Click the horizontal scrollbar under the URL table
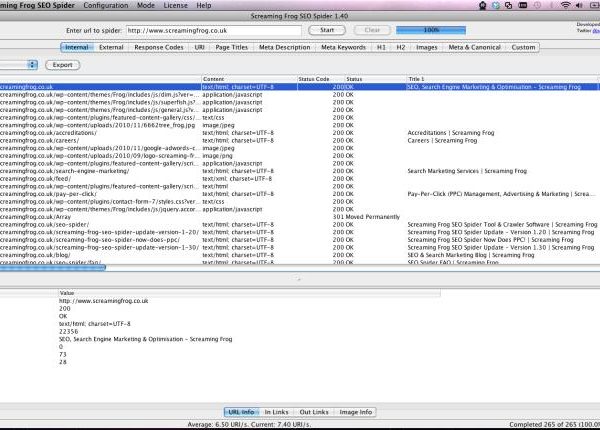Image resolution: width=600 pixels, height=430 pixels. click(x=52, y=268)
